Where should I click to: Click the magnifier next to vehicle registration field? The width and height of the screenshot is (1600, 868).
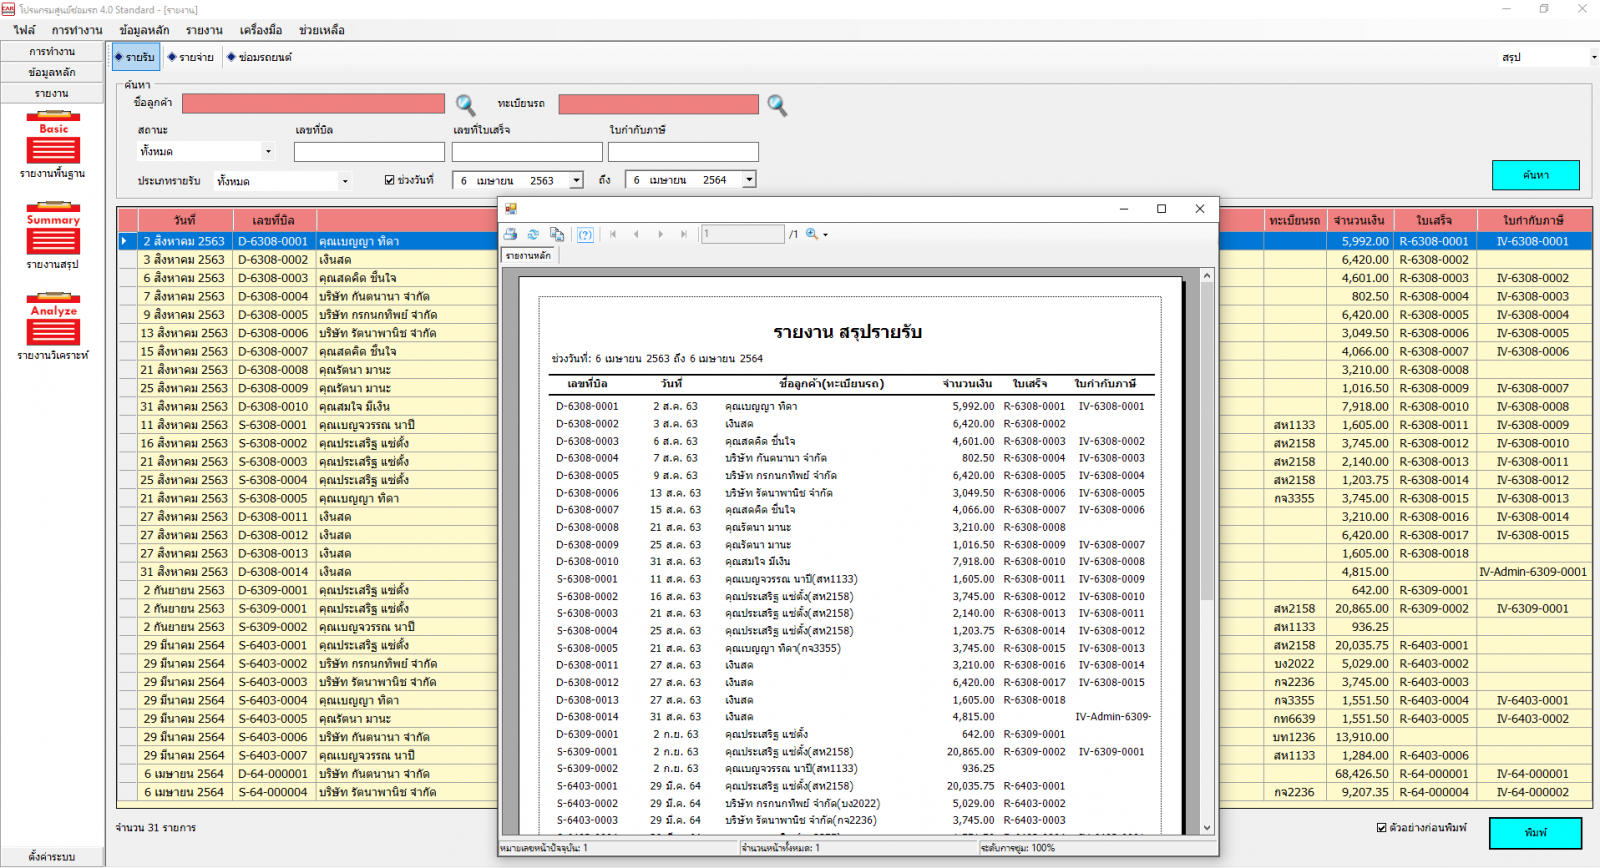777,104
